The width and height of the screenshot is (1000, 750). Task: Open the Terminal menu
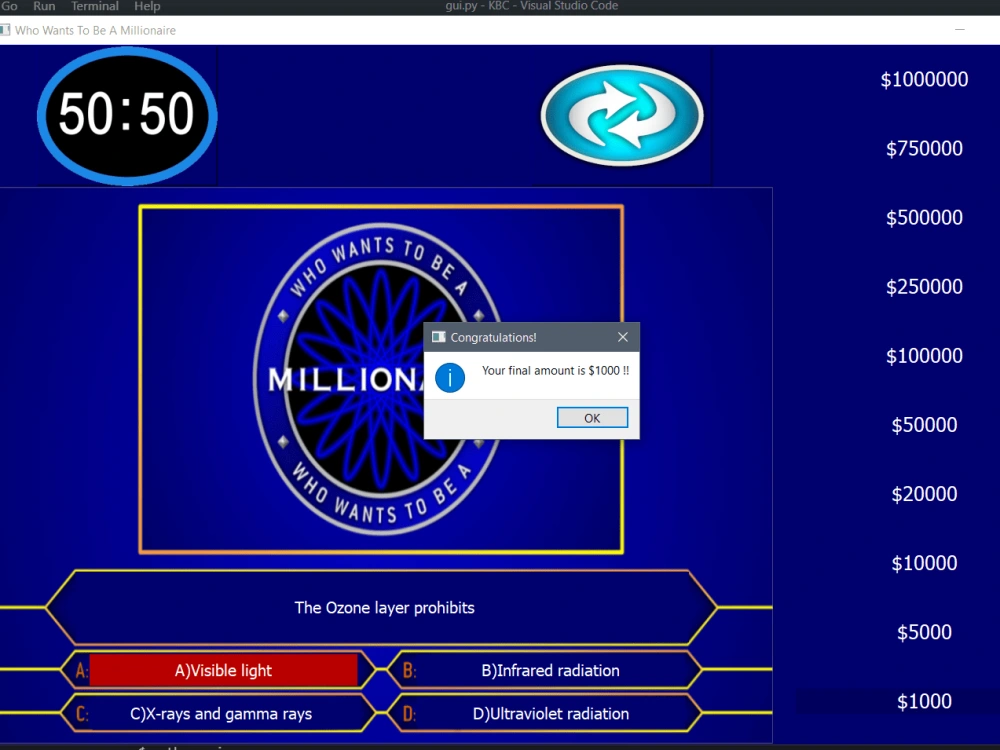point(94,6)
